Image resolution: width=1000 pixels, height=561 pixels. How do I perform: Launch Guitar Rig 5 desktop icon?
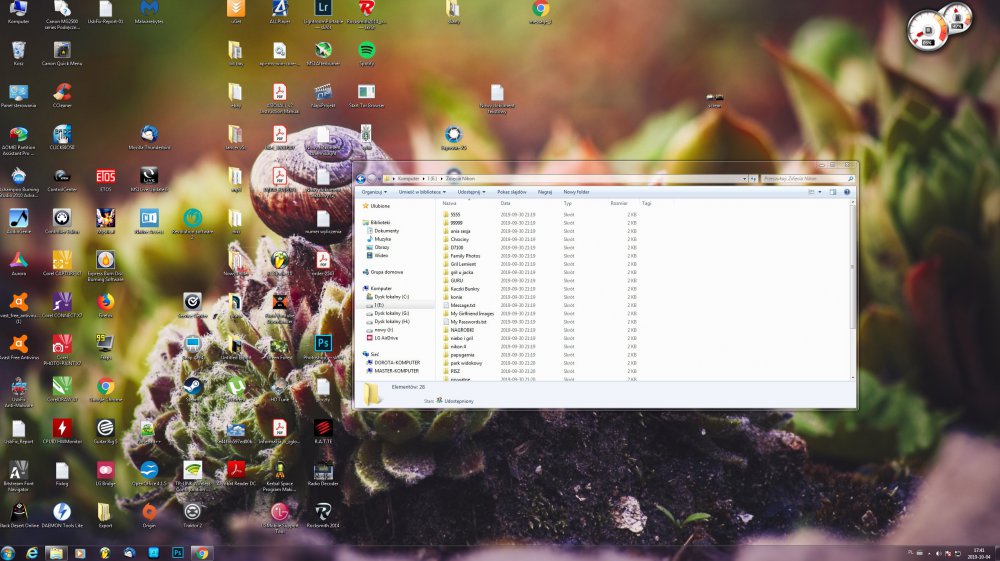(105, 430)
